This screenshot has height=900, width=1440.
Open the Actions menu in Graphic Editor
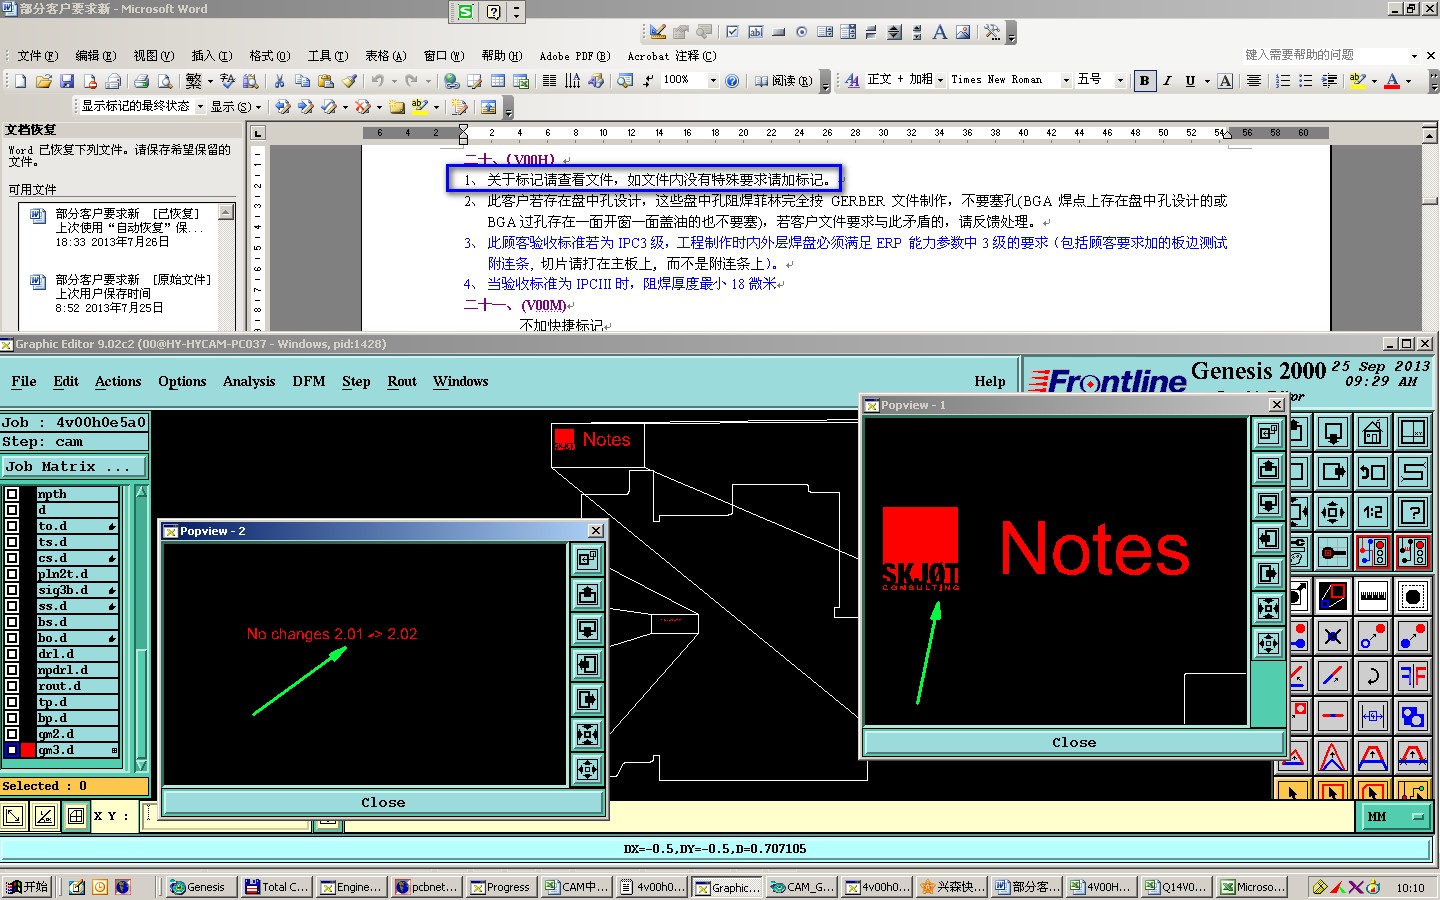pyautogui.click(x=118, y=381)
